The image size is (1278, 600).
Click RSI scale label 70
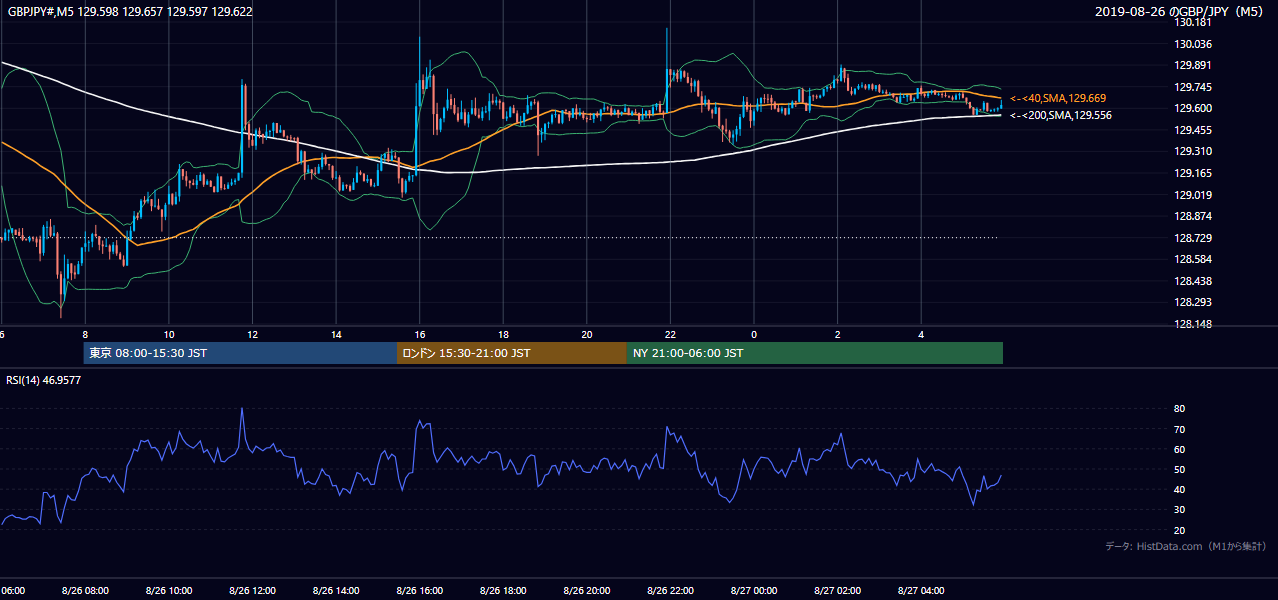(1180, 429)
